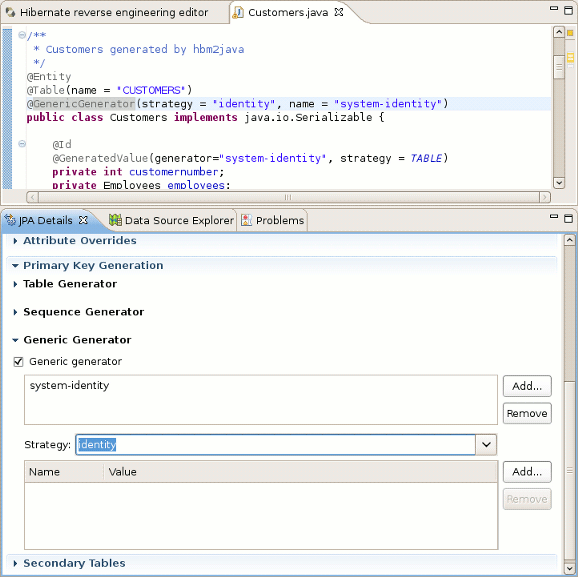Click the editor vertical scrollbar down arrow
Screen dimensions: 578x577
coord(559,183)
